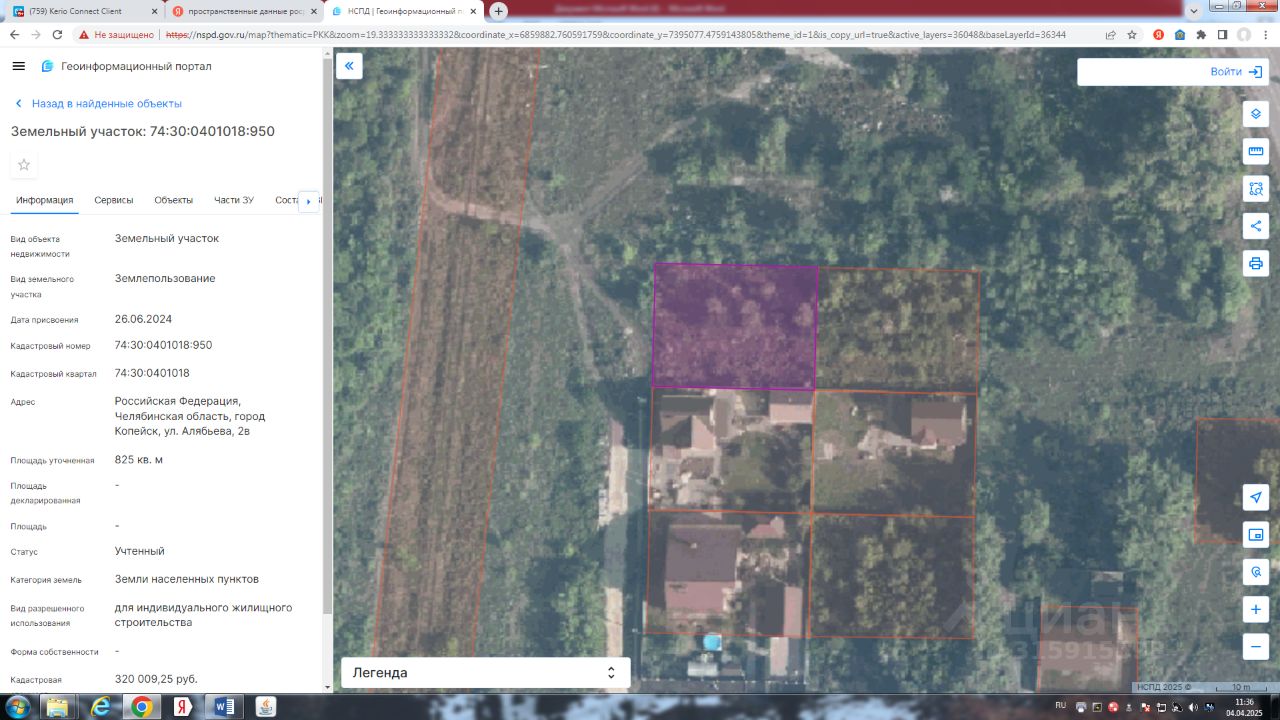Click the Учтенный status value
Image resolution: width=1280 pixels, height=720 pixels.
140,551
